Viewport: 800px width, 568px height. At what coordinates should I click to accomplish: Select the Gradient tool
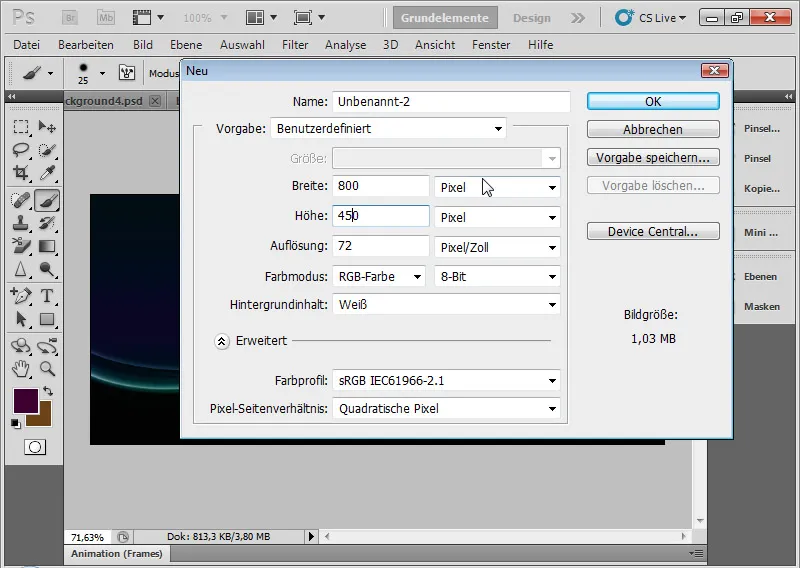[x=47, y=246]
